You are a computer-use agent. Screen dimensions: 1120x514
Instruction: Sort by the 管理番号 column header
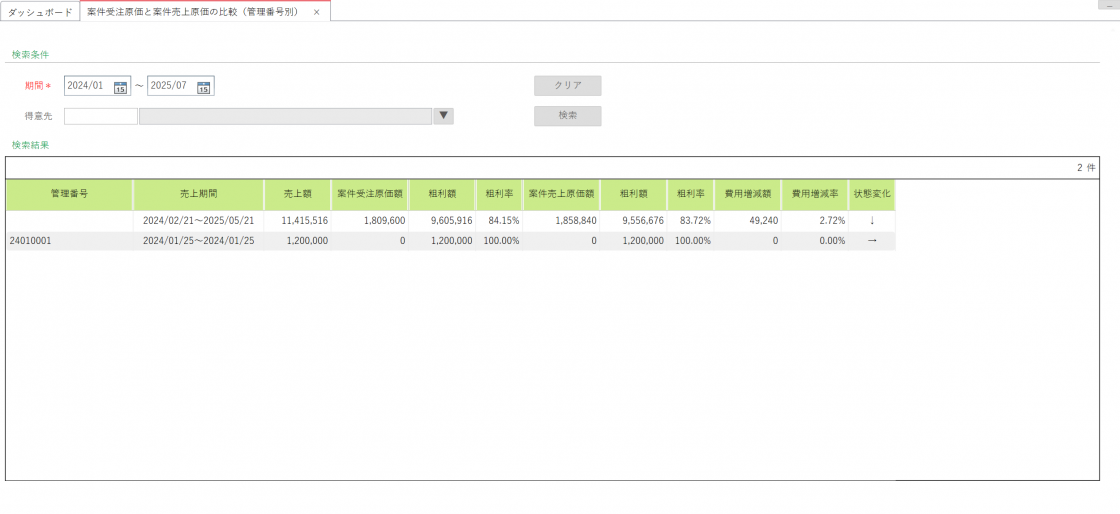point(69,194)
